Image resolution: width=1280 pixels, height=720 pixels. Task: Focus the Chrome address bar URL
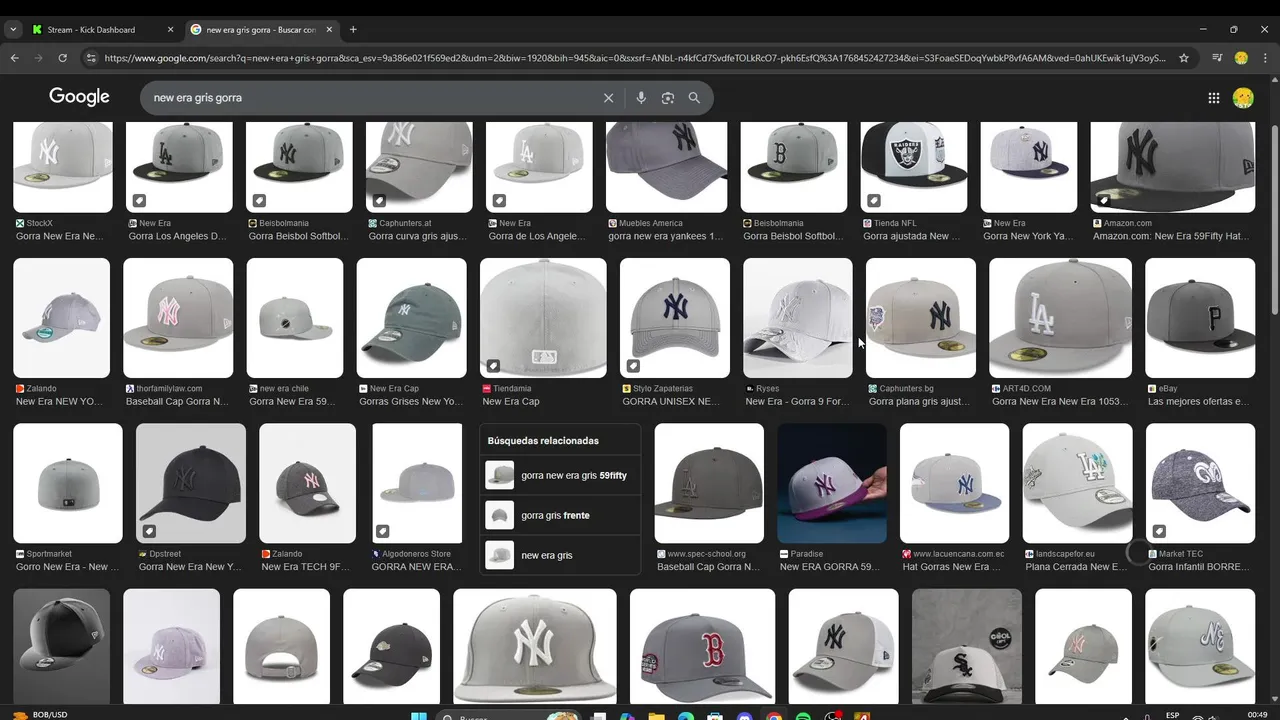[x=635, y=58]
